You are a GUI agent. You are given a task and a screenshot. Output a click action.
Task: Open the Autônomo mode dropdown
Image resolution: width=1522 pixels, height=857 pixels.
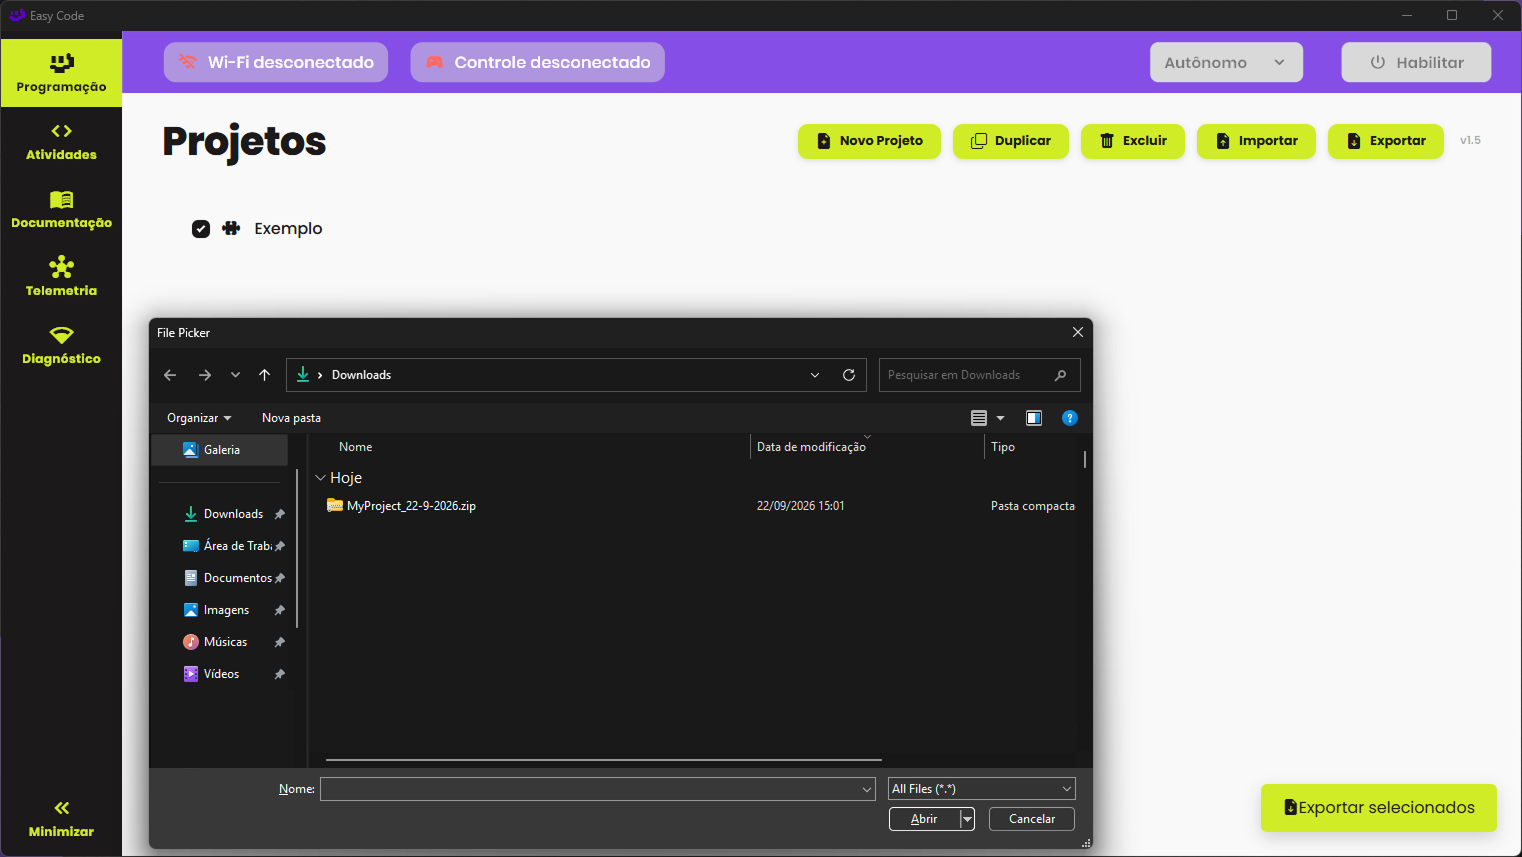[x=1226, y=62]
